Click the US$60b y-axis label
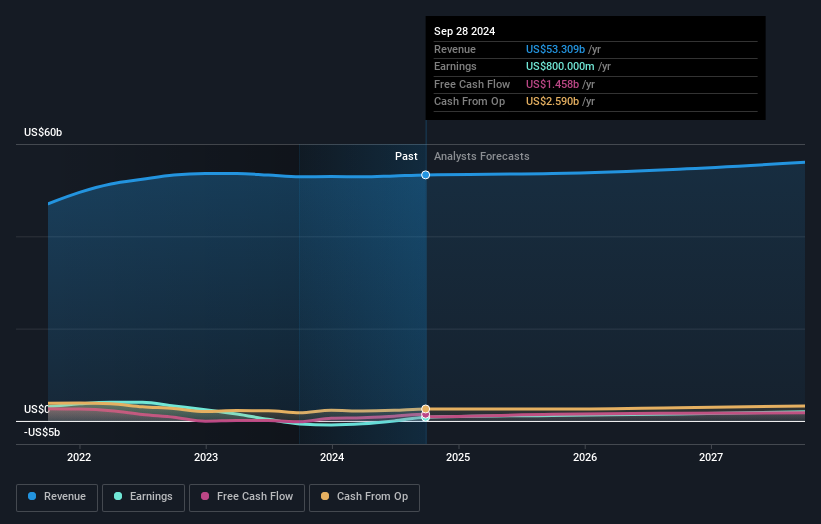Image resolution: width=821 pixels, height=524 pixels. (43, 132)
